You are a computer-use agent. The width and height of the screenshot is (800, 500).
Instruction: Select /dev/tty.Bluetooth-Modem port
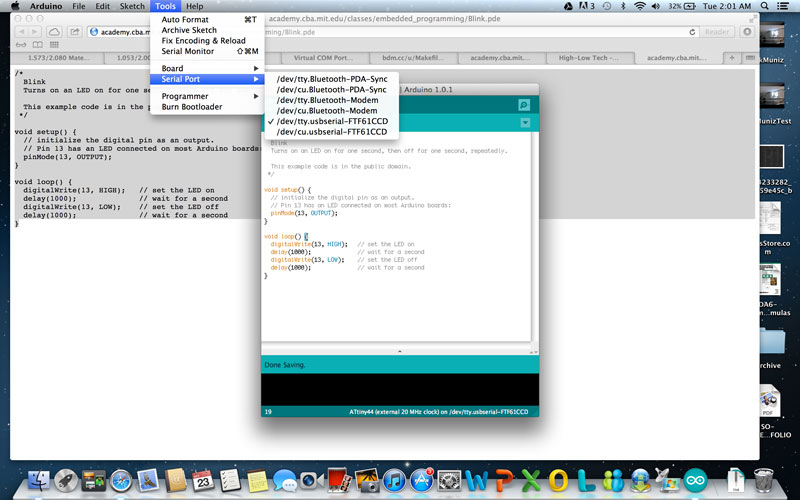pos(327,100)
